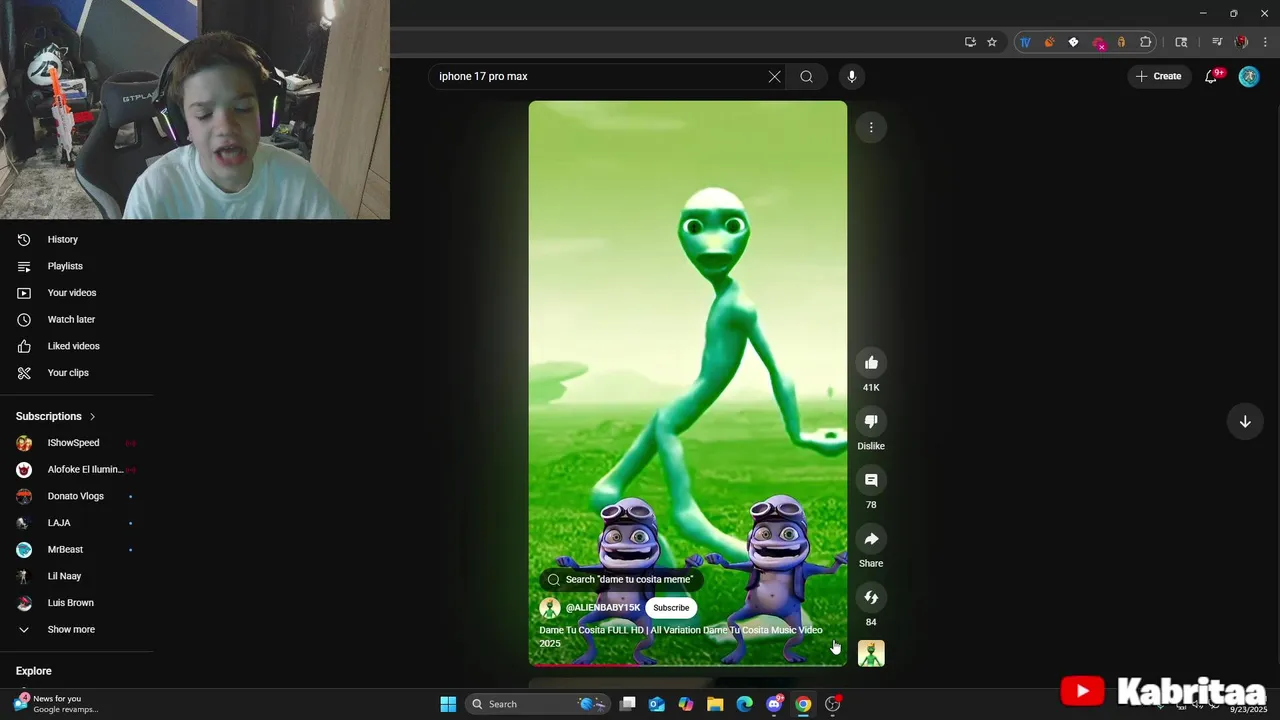This screenshot has width=1280, height=720.
Task: Open Chrome media controls icon
Action: 1217,42
